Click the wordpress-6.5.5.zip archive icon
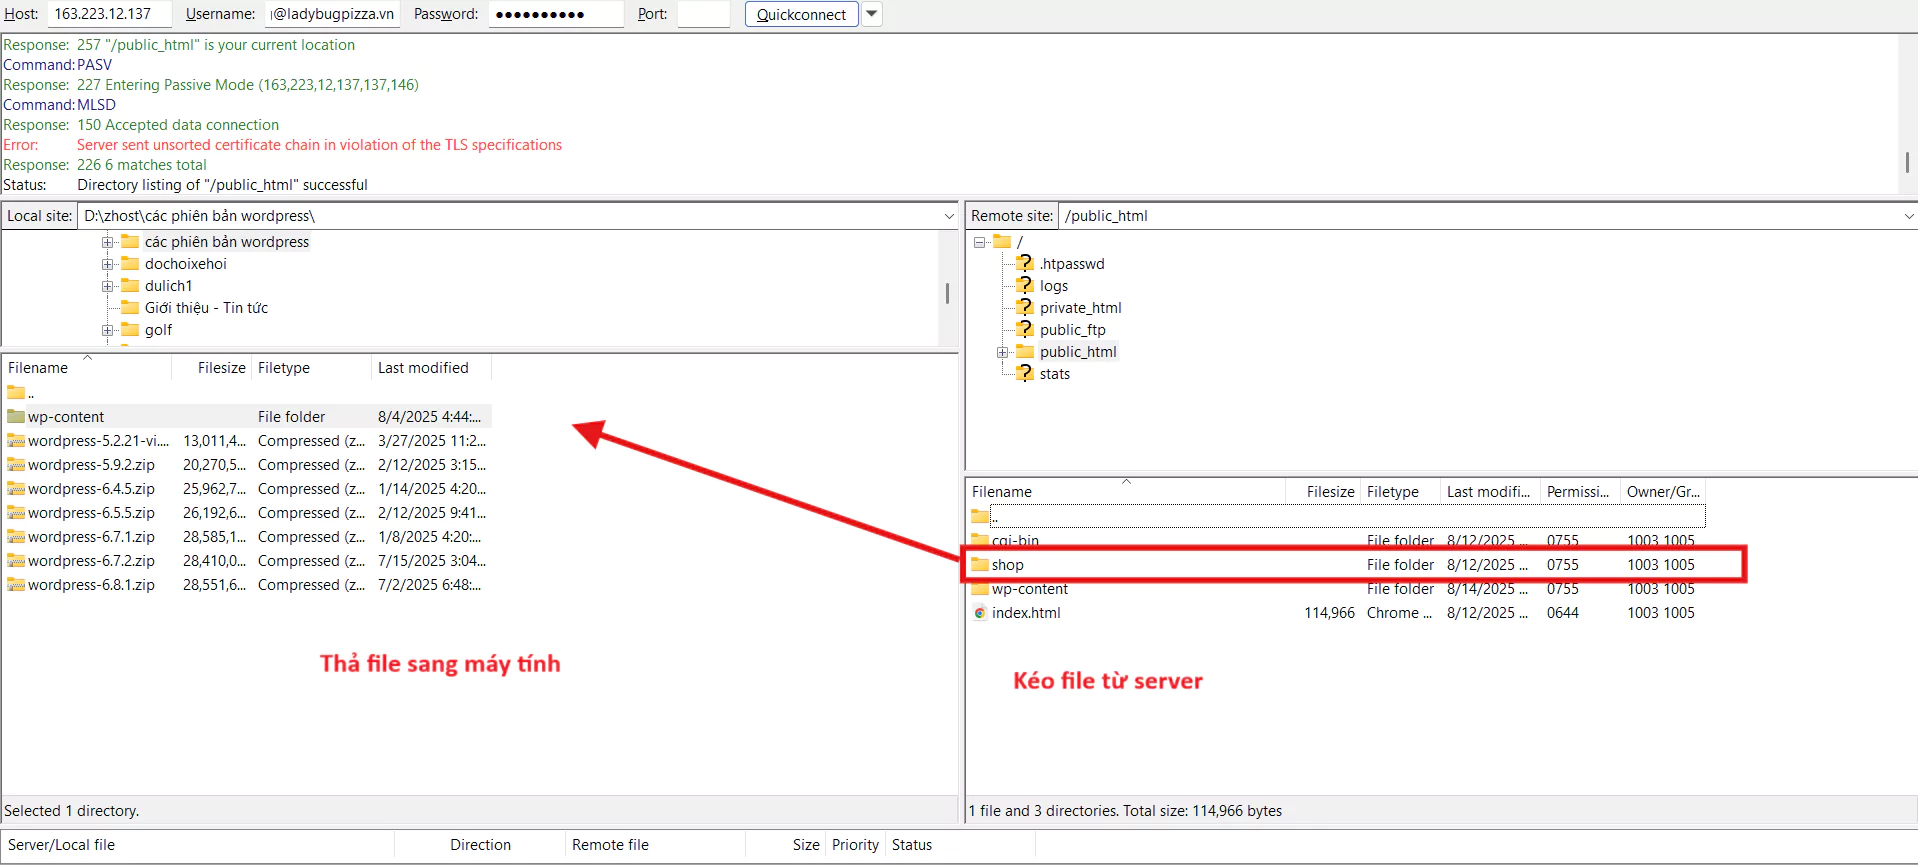 click(x=16, y=512)
